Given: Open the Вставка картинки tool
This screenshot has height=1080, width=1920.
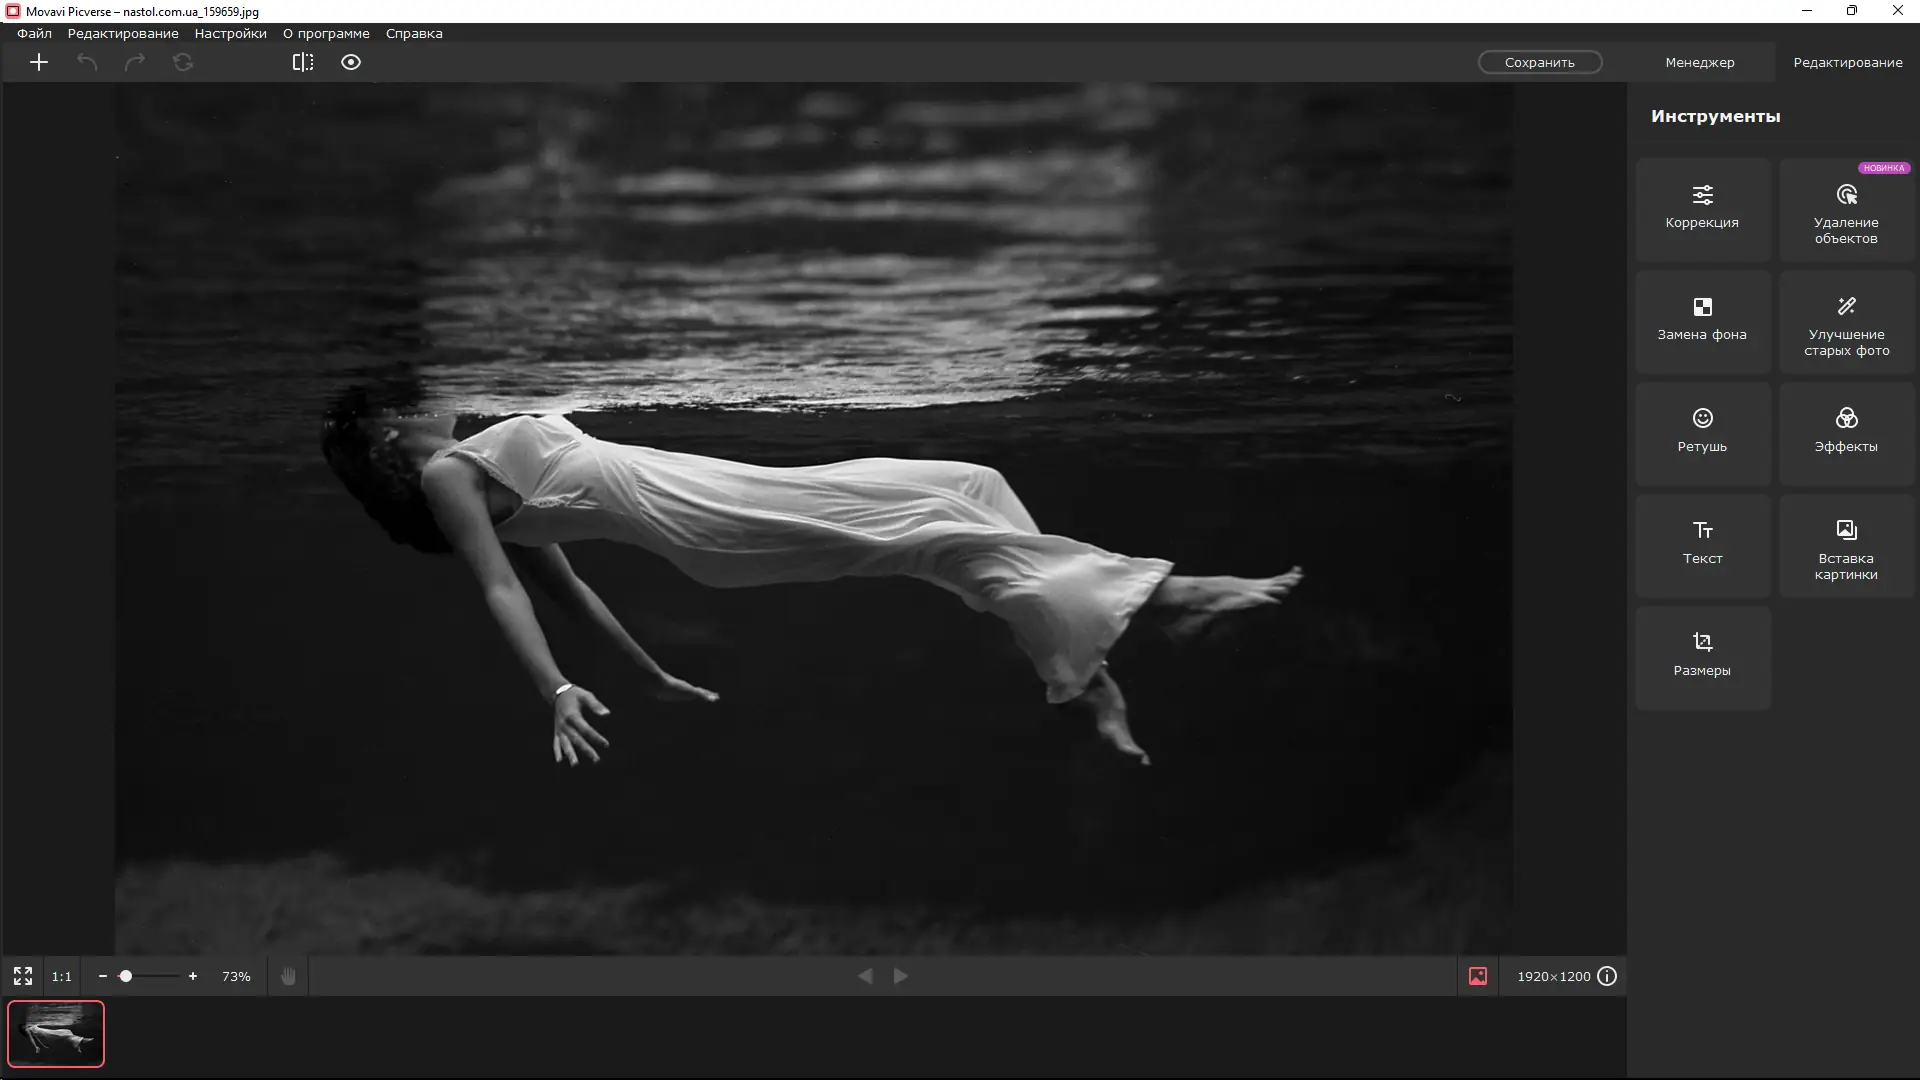Looking at the screenshot, I should pyautogui.click(x=1846, y=548).
